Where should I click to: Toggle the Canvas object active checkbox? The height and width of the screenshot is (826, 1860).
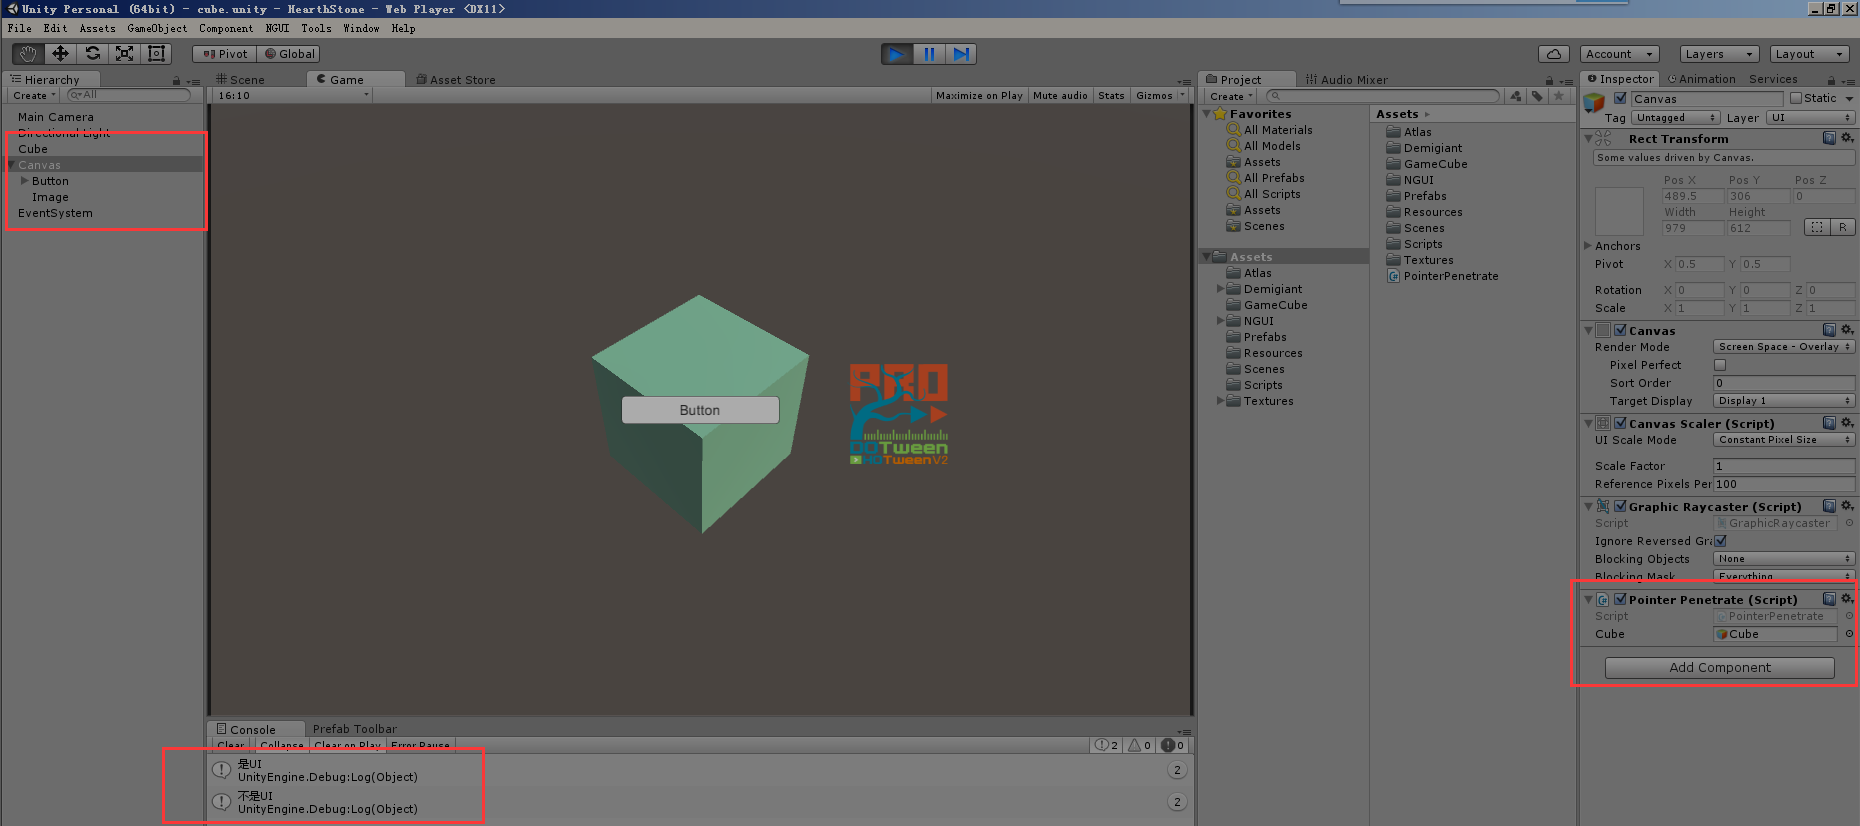(1620, 98)
